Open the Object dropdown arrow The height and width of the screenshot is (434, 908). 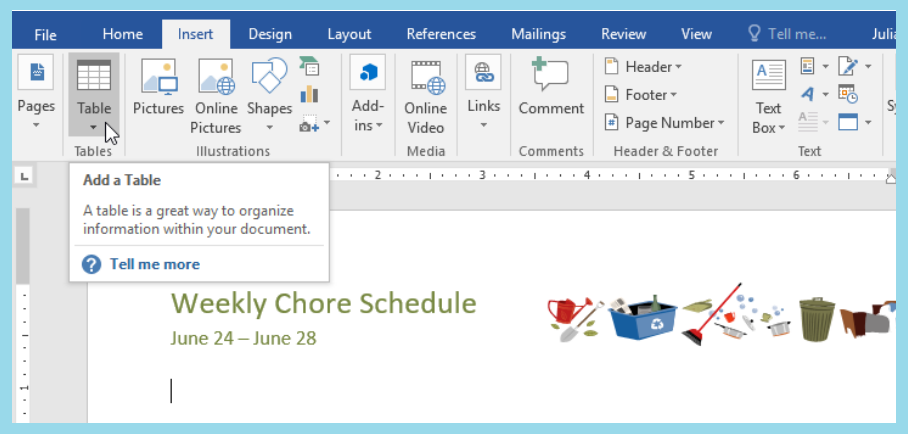868,123
